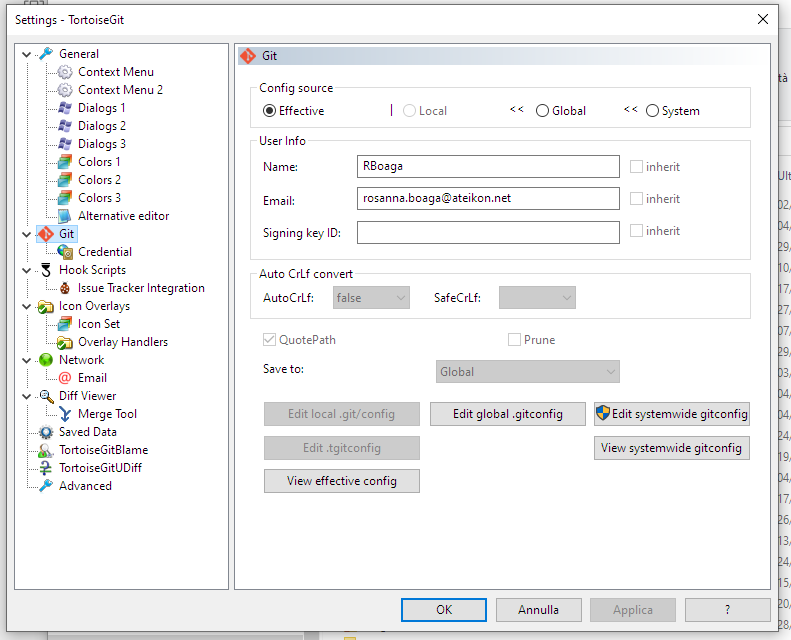
Task: Click the Network globe icon
Action: pyautogui.click(x=46, y=360)
